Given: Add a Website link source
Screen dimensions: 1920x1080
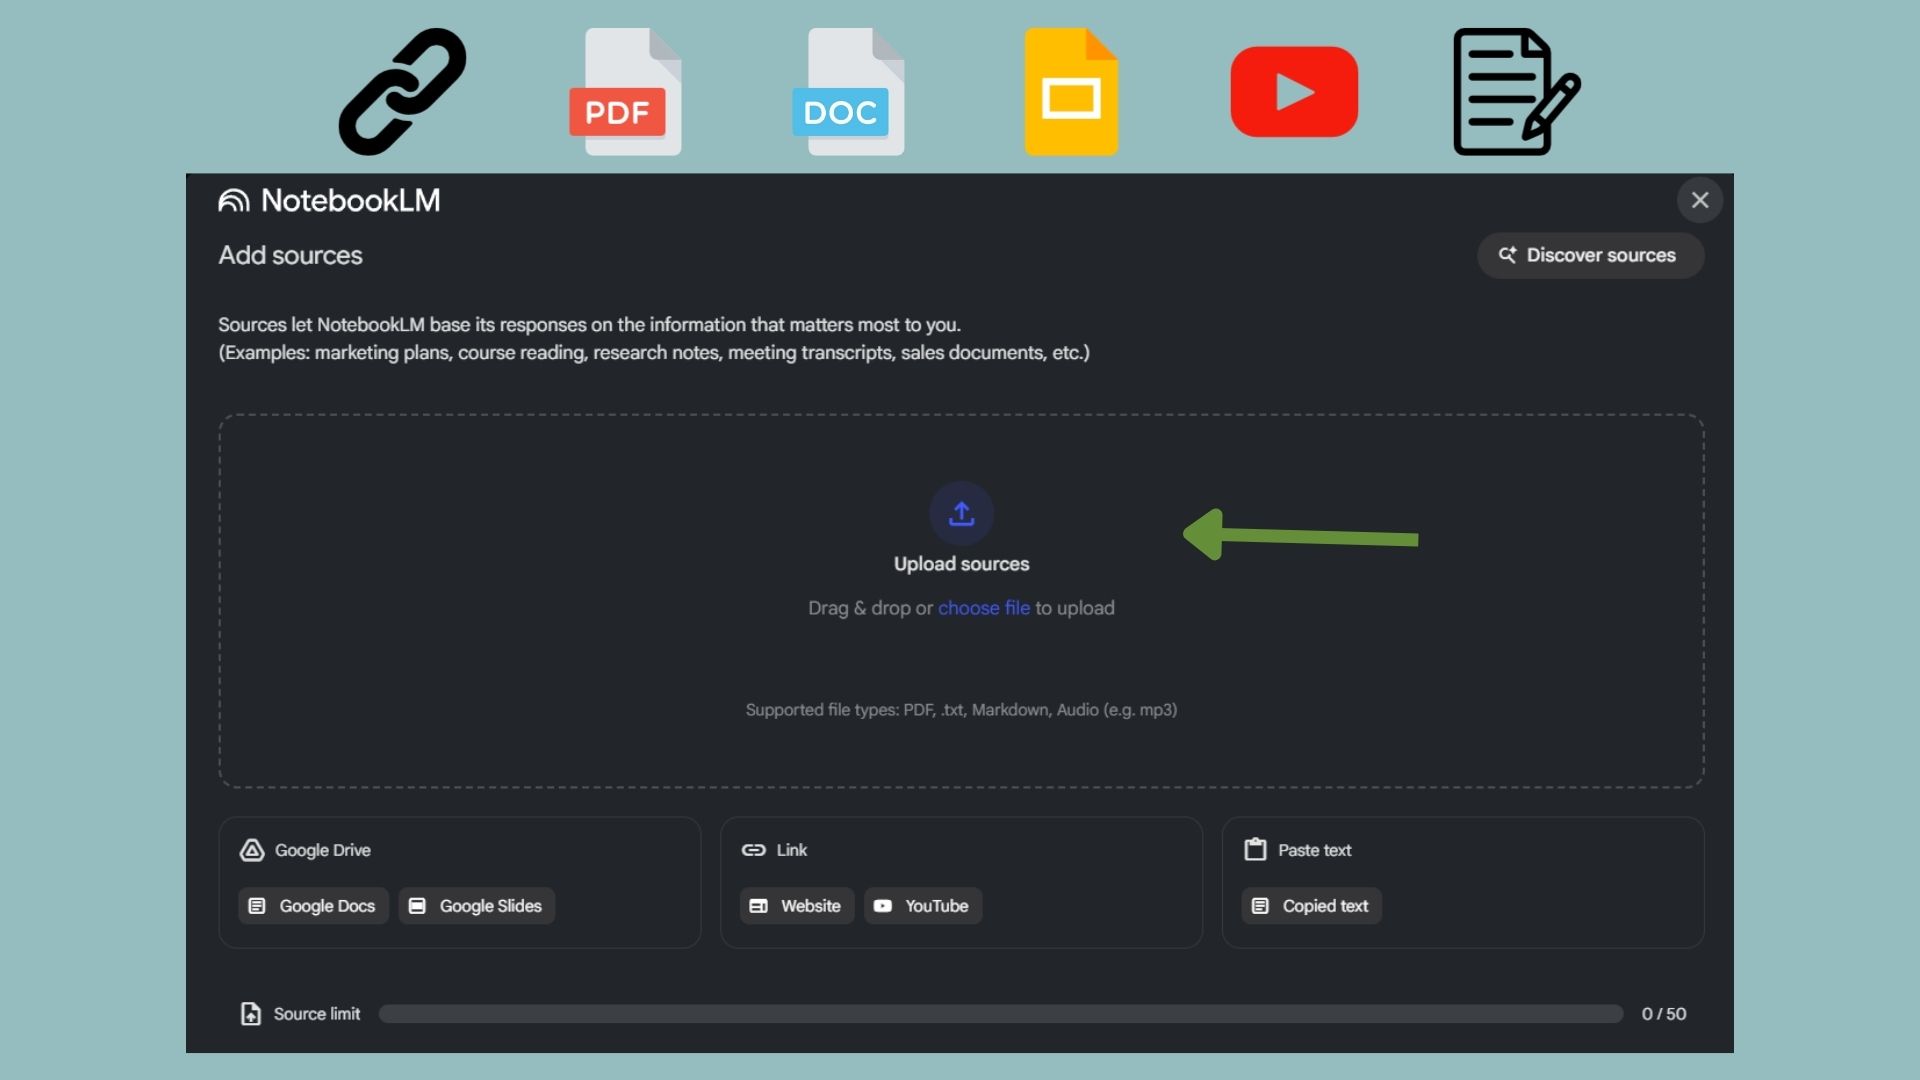Looking at the screenshot, I should click(x=797, y=906).
